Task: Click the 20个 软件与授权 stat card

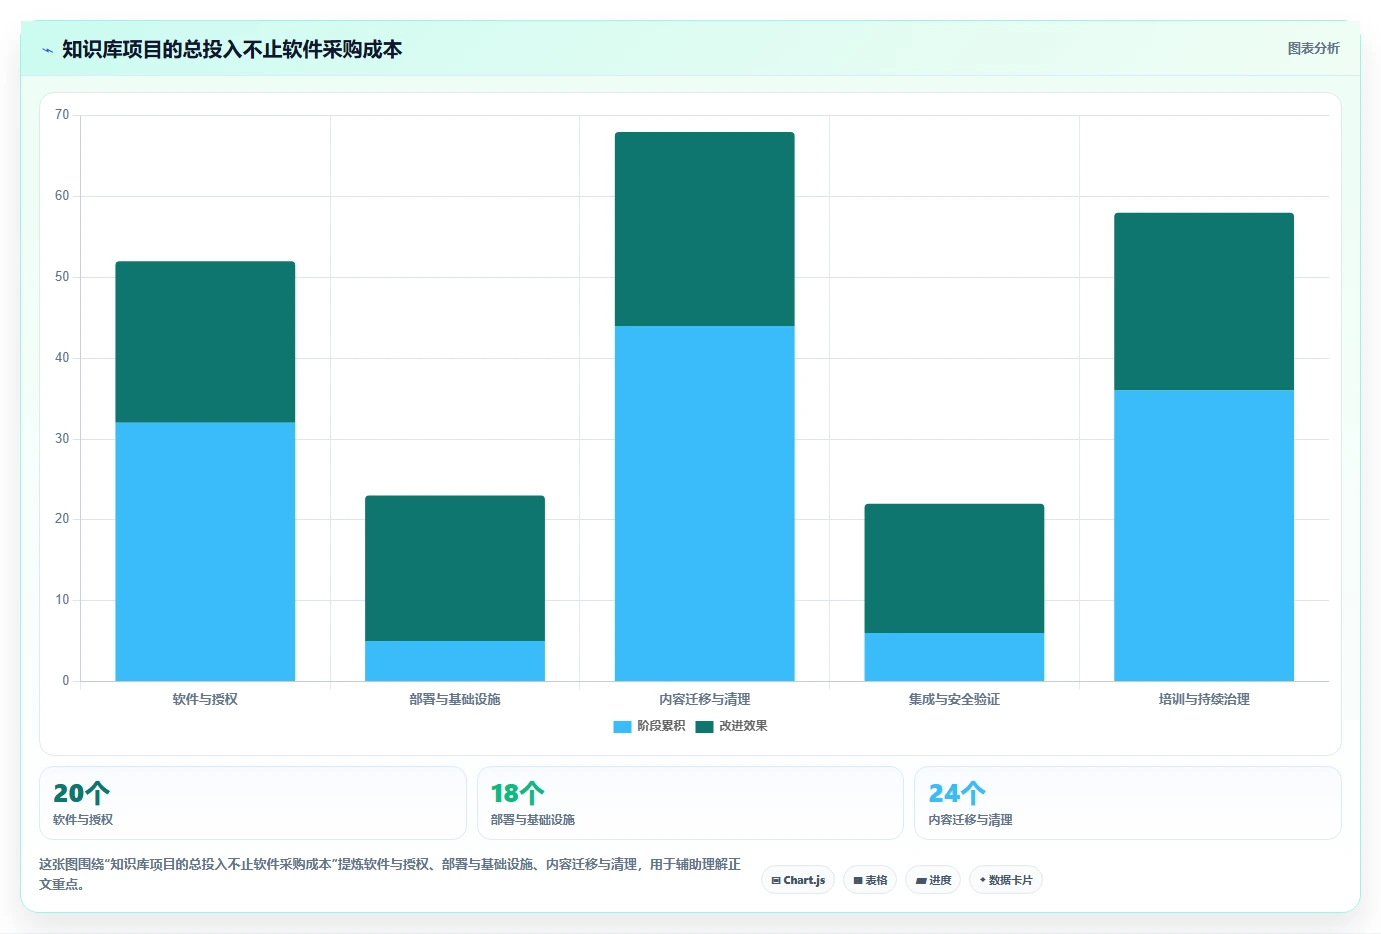Action: [252, 803]
